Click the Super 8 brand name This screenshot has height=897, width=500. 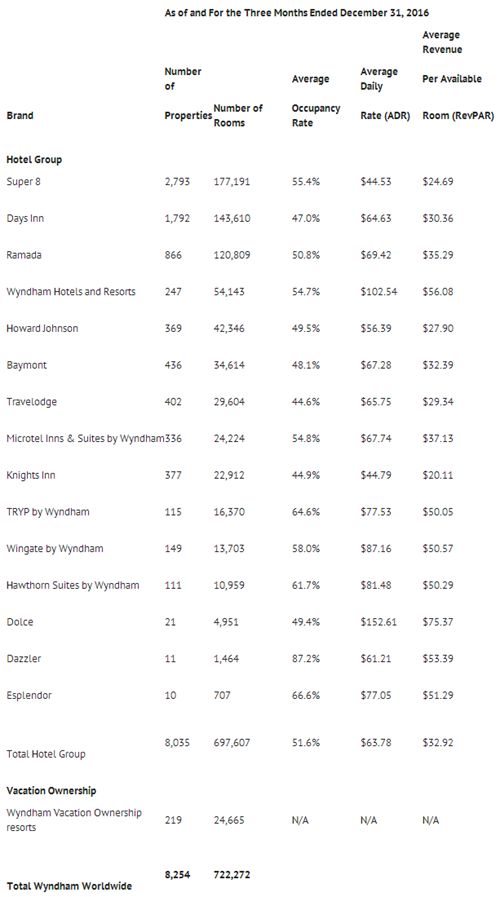point(23,182)
